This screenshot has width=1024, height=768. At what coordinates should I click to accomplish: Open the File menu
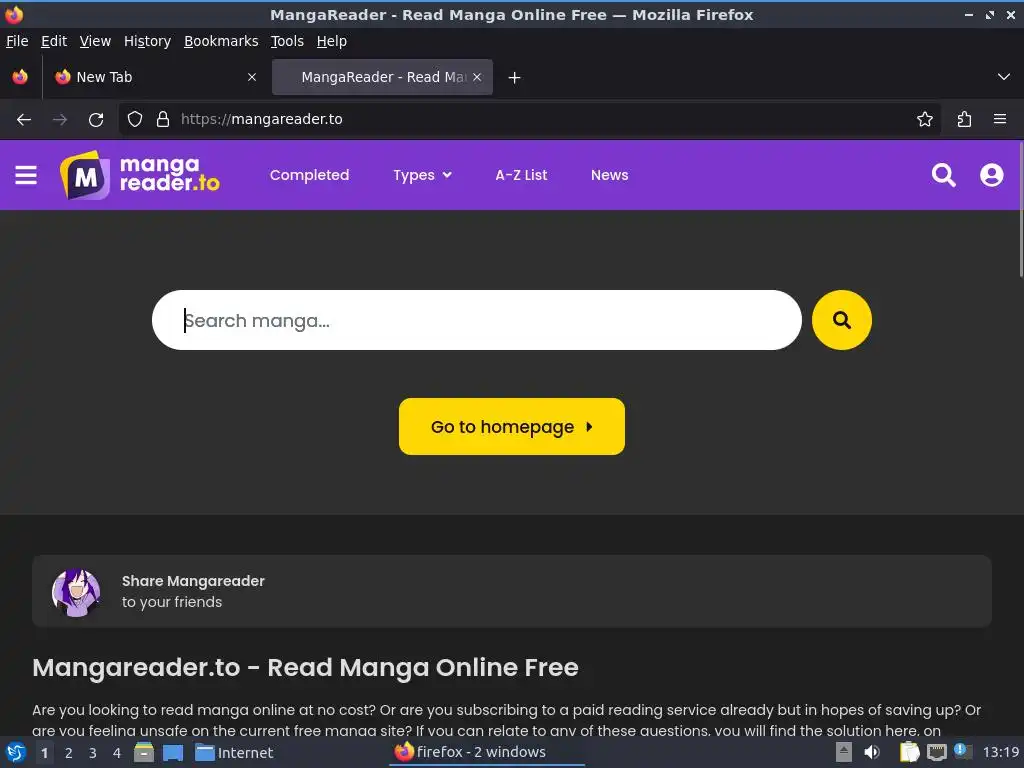pos(17,41)
